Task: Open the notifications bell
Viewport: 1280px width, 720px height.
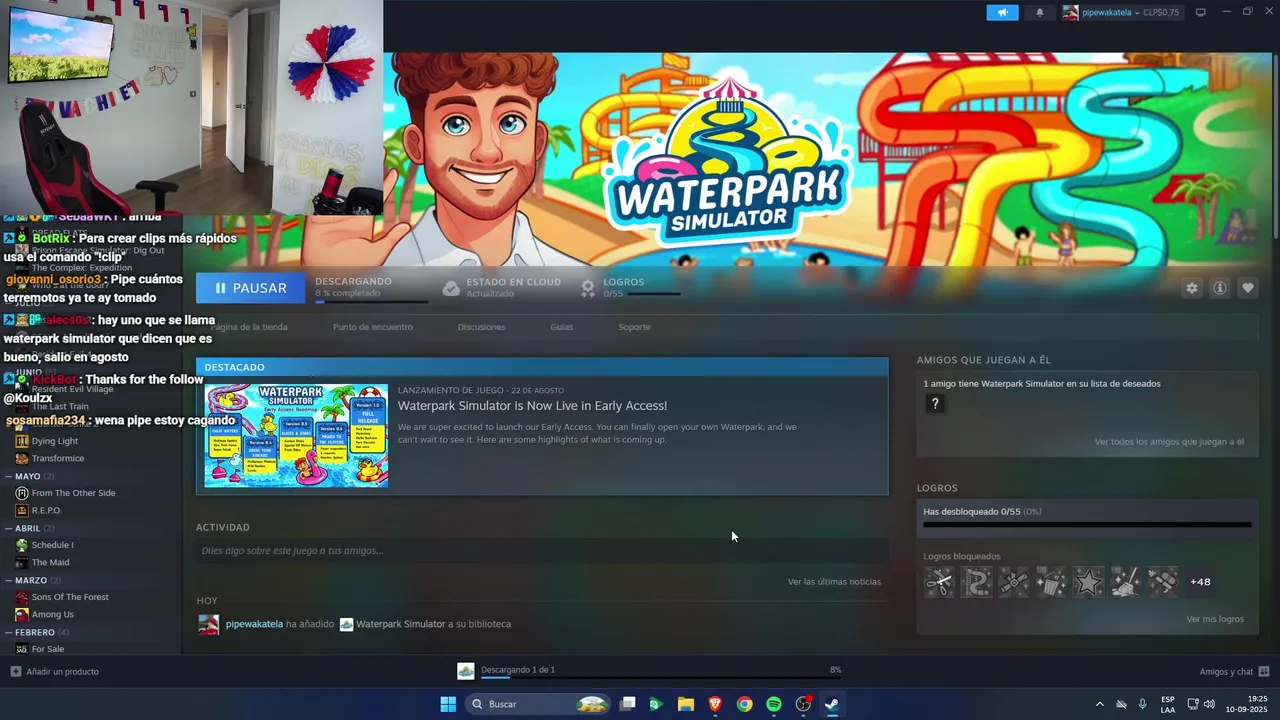Action: pyautogui.click(x=1039, y=13)
